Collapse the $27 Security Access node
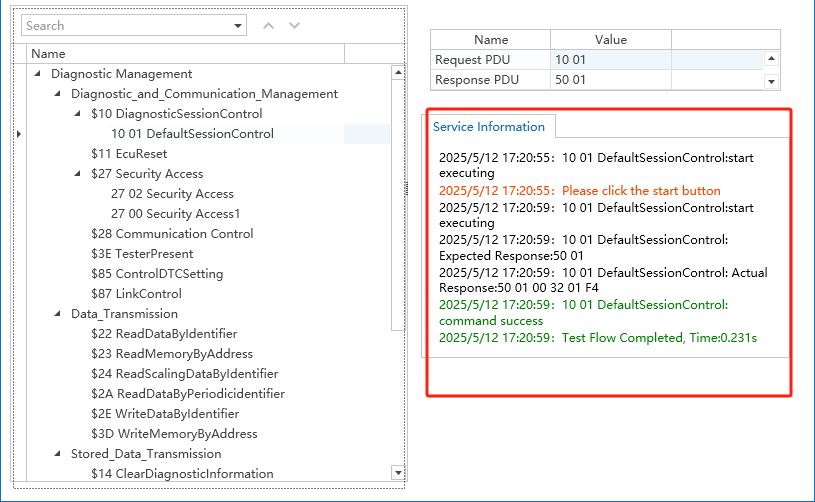Viewport: 815px width, 502px height. pos(78,174)
